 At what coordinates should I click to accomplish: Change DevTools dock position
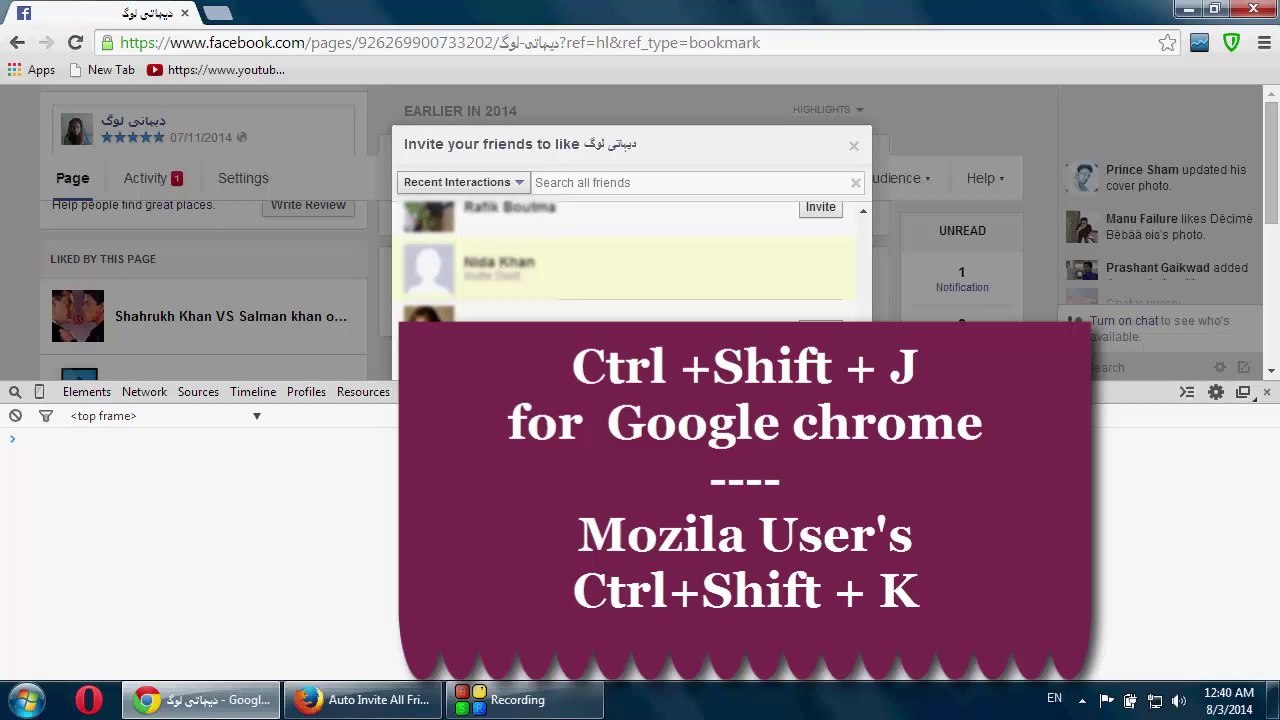pyautogui.click(x=1243, y=392)
